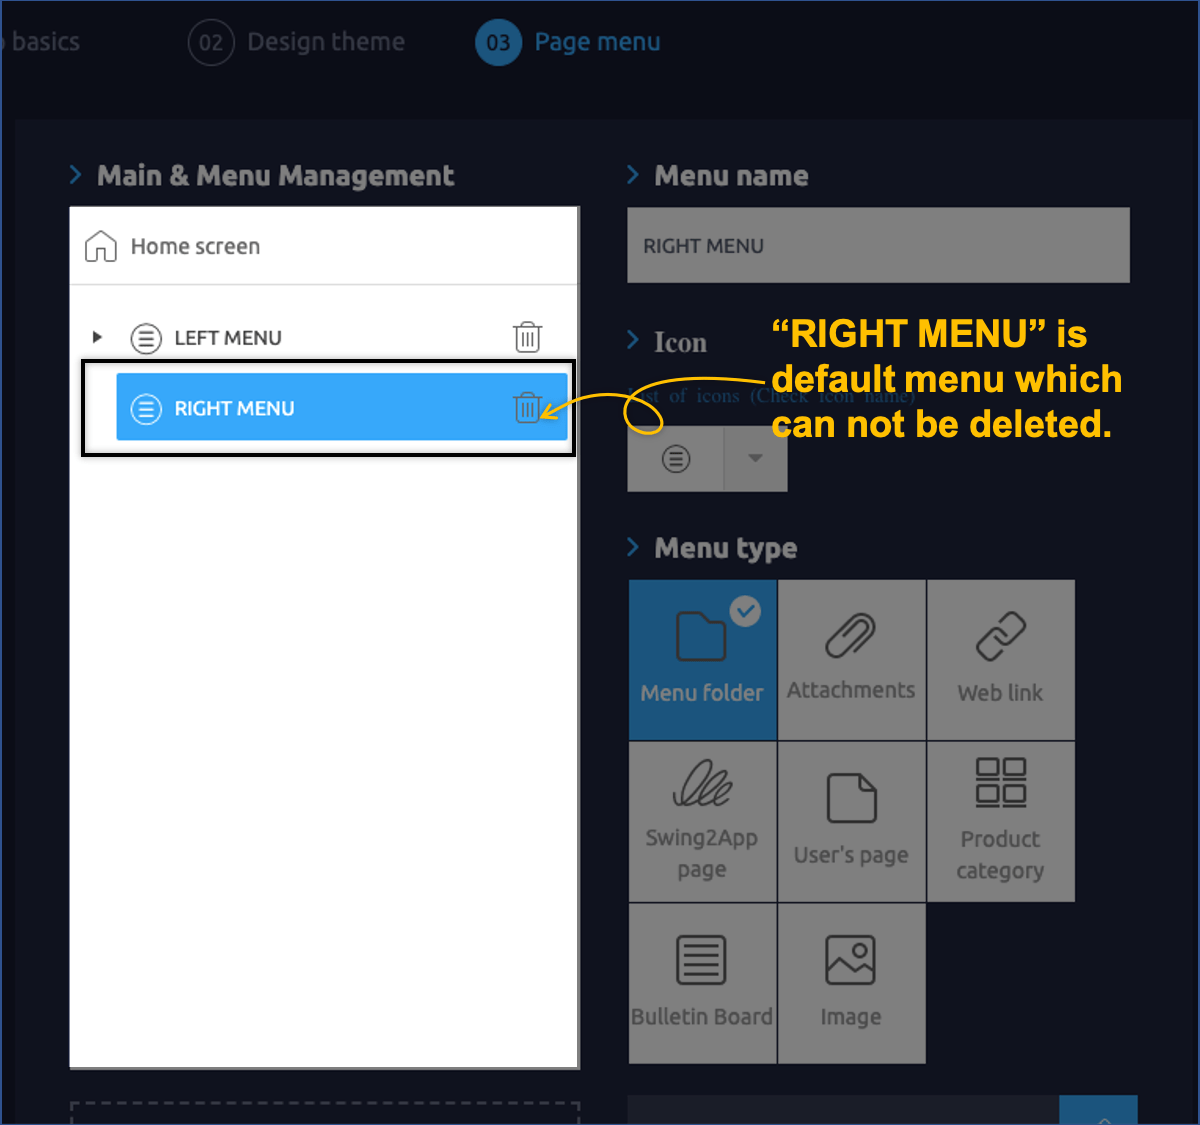The height and width of the screenshot is (1125, 1200).
Task: Choose the Web link menu type
Action: 1000,660
